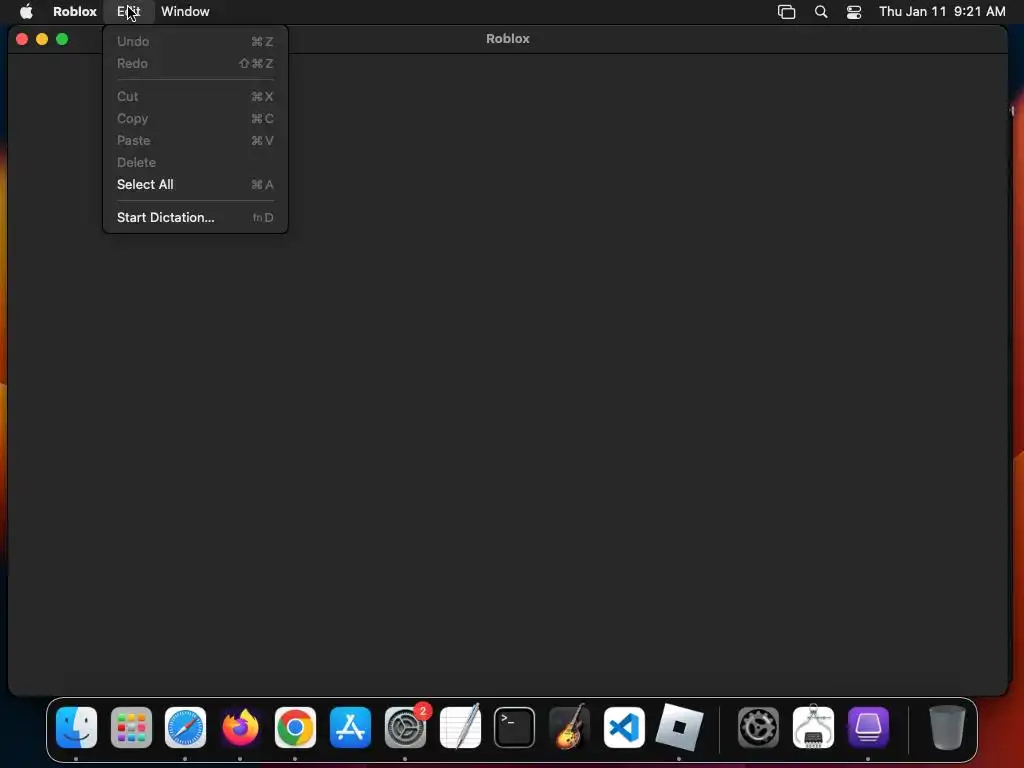The image size is (1024, 768).
Task: Choose Select All from Edit menu
Action: pyautogui.click(x=195, y=184)
